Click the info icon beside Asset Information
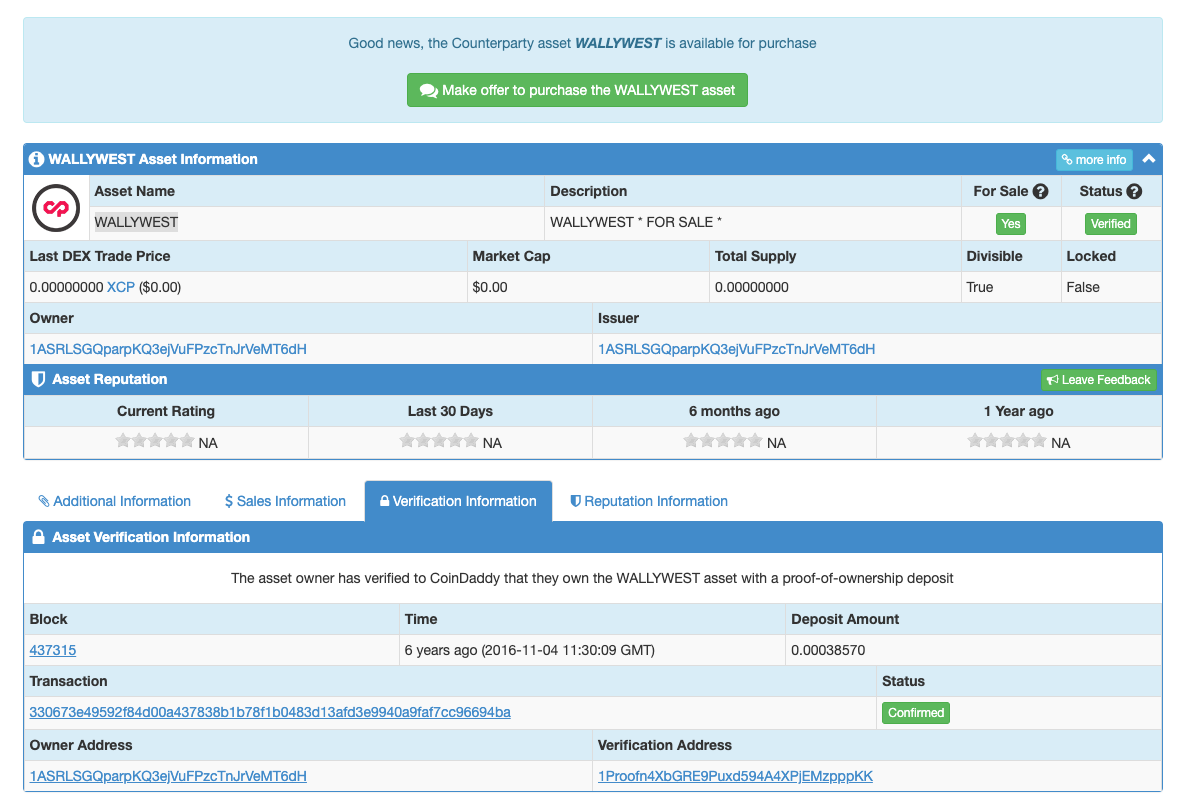 tap(36, 159)
